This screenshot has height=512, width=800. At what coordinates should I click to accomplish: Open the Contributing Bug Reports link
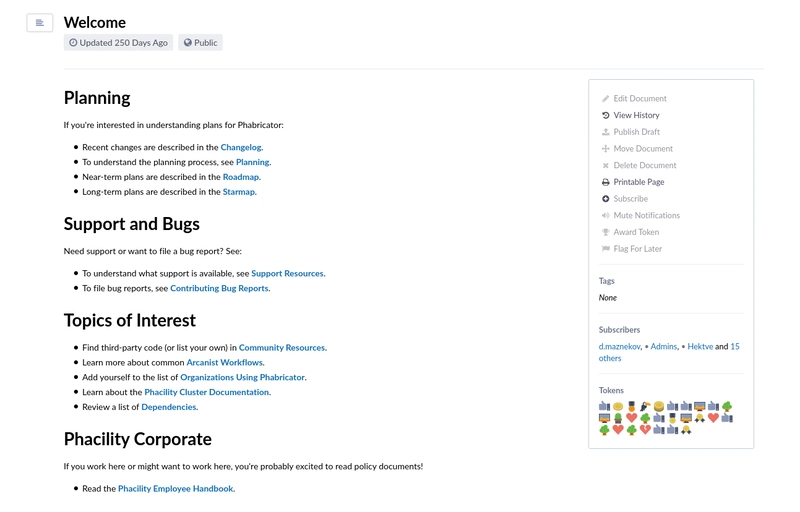click(219, 288)
